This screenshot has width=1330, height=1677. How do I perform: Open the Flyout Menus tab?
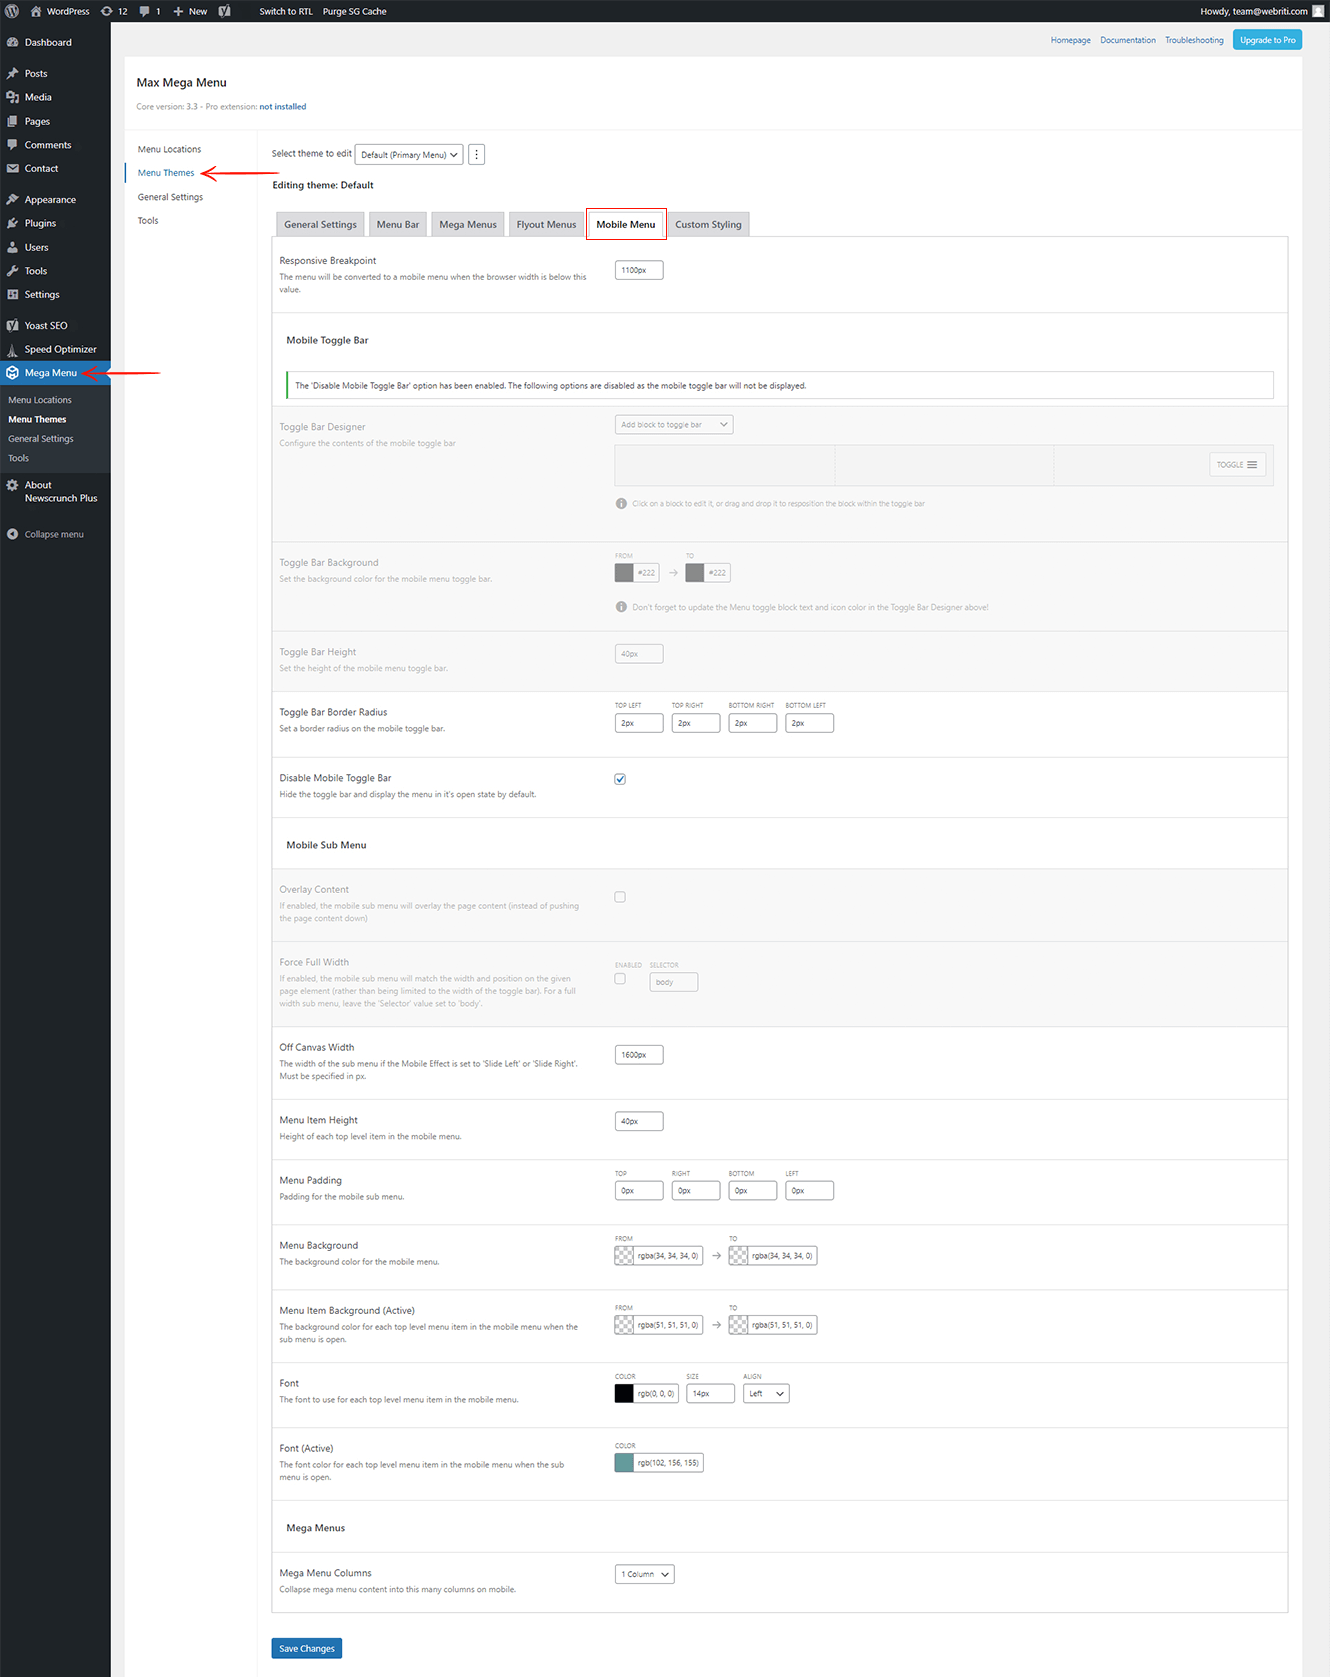(546, 224)
